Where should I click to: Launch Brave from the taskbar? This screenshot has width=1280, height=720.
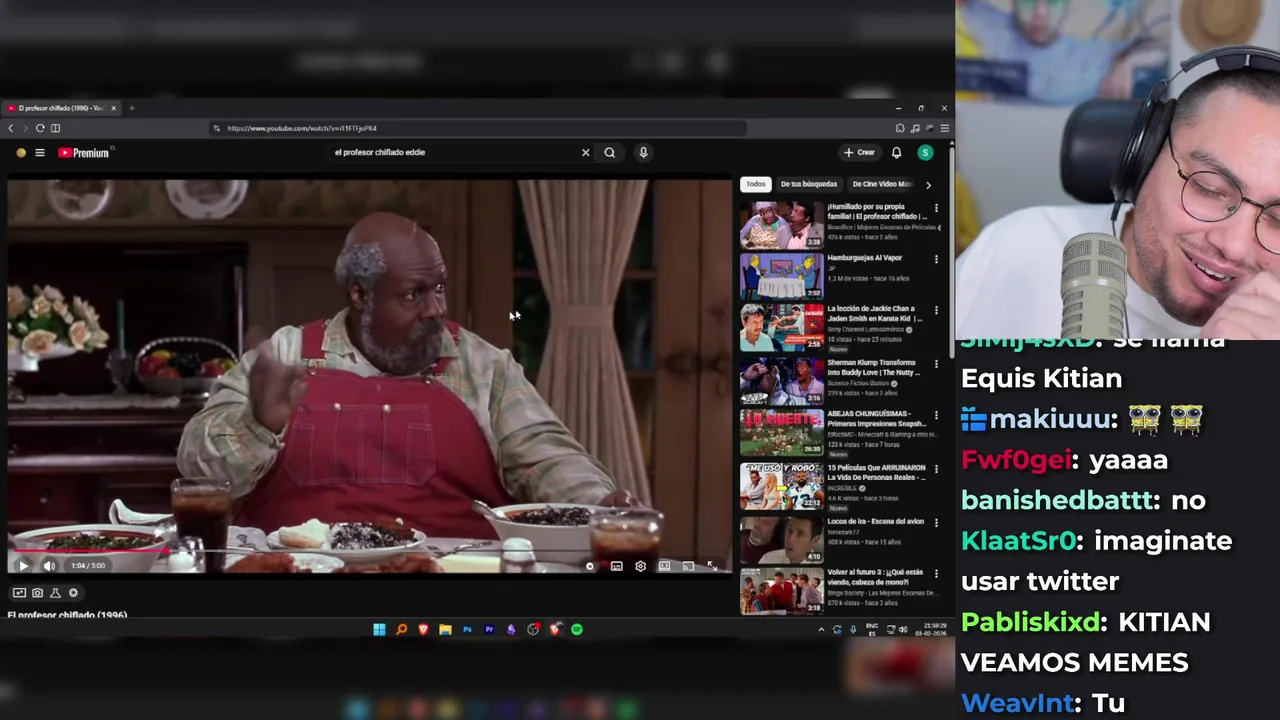point(423,629)
